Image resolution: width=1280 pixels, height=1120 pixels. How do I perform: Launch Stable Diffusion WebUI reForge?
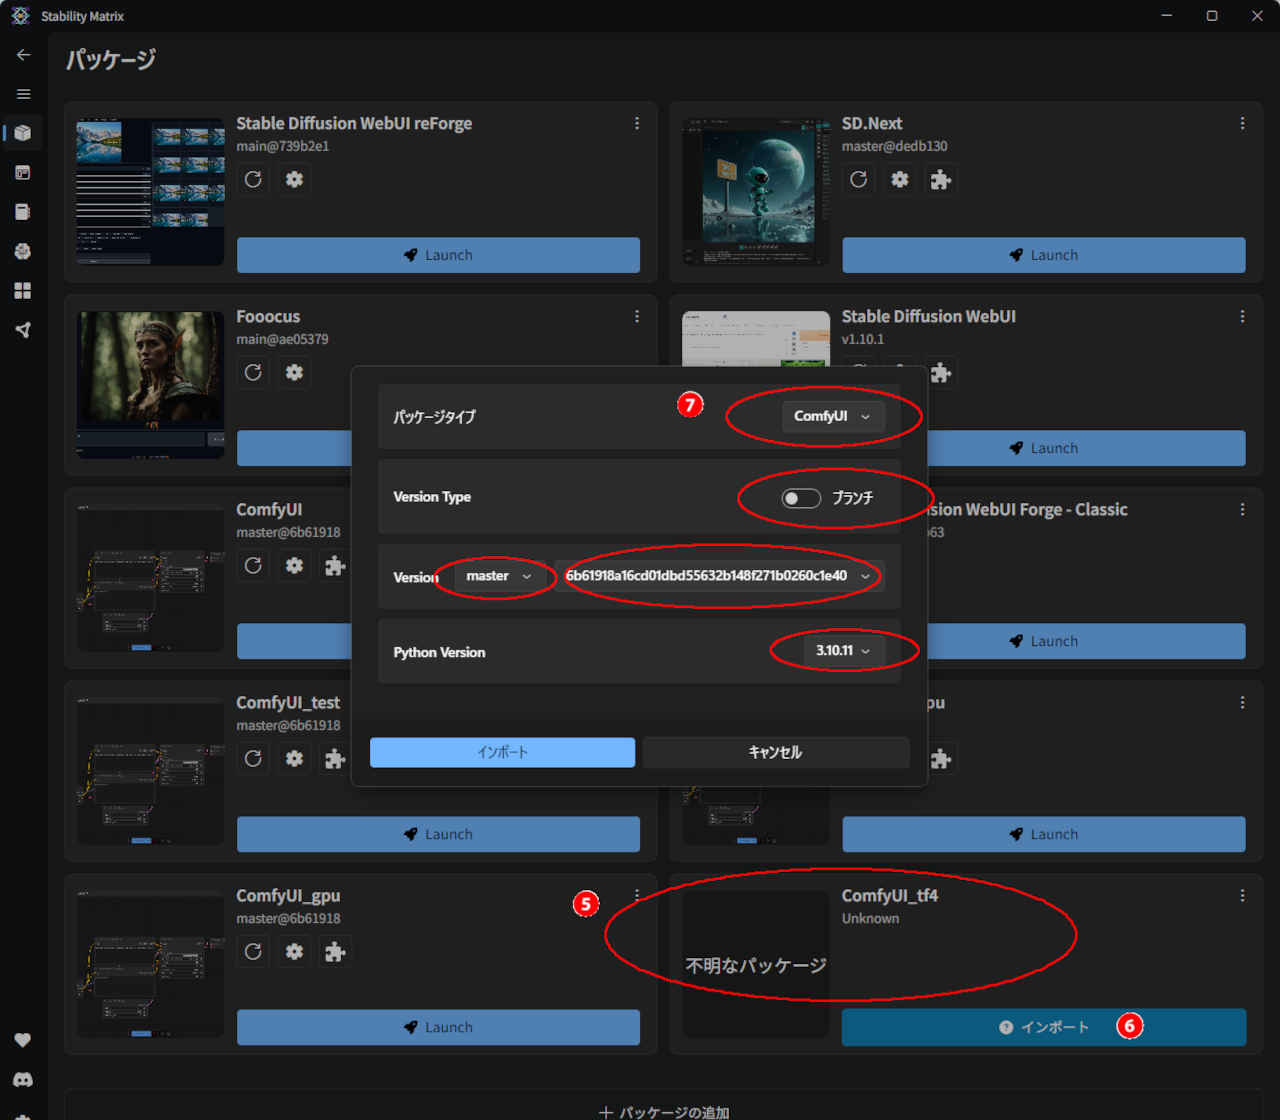[438, 255]
